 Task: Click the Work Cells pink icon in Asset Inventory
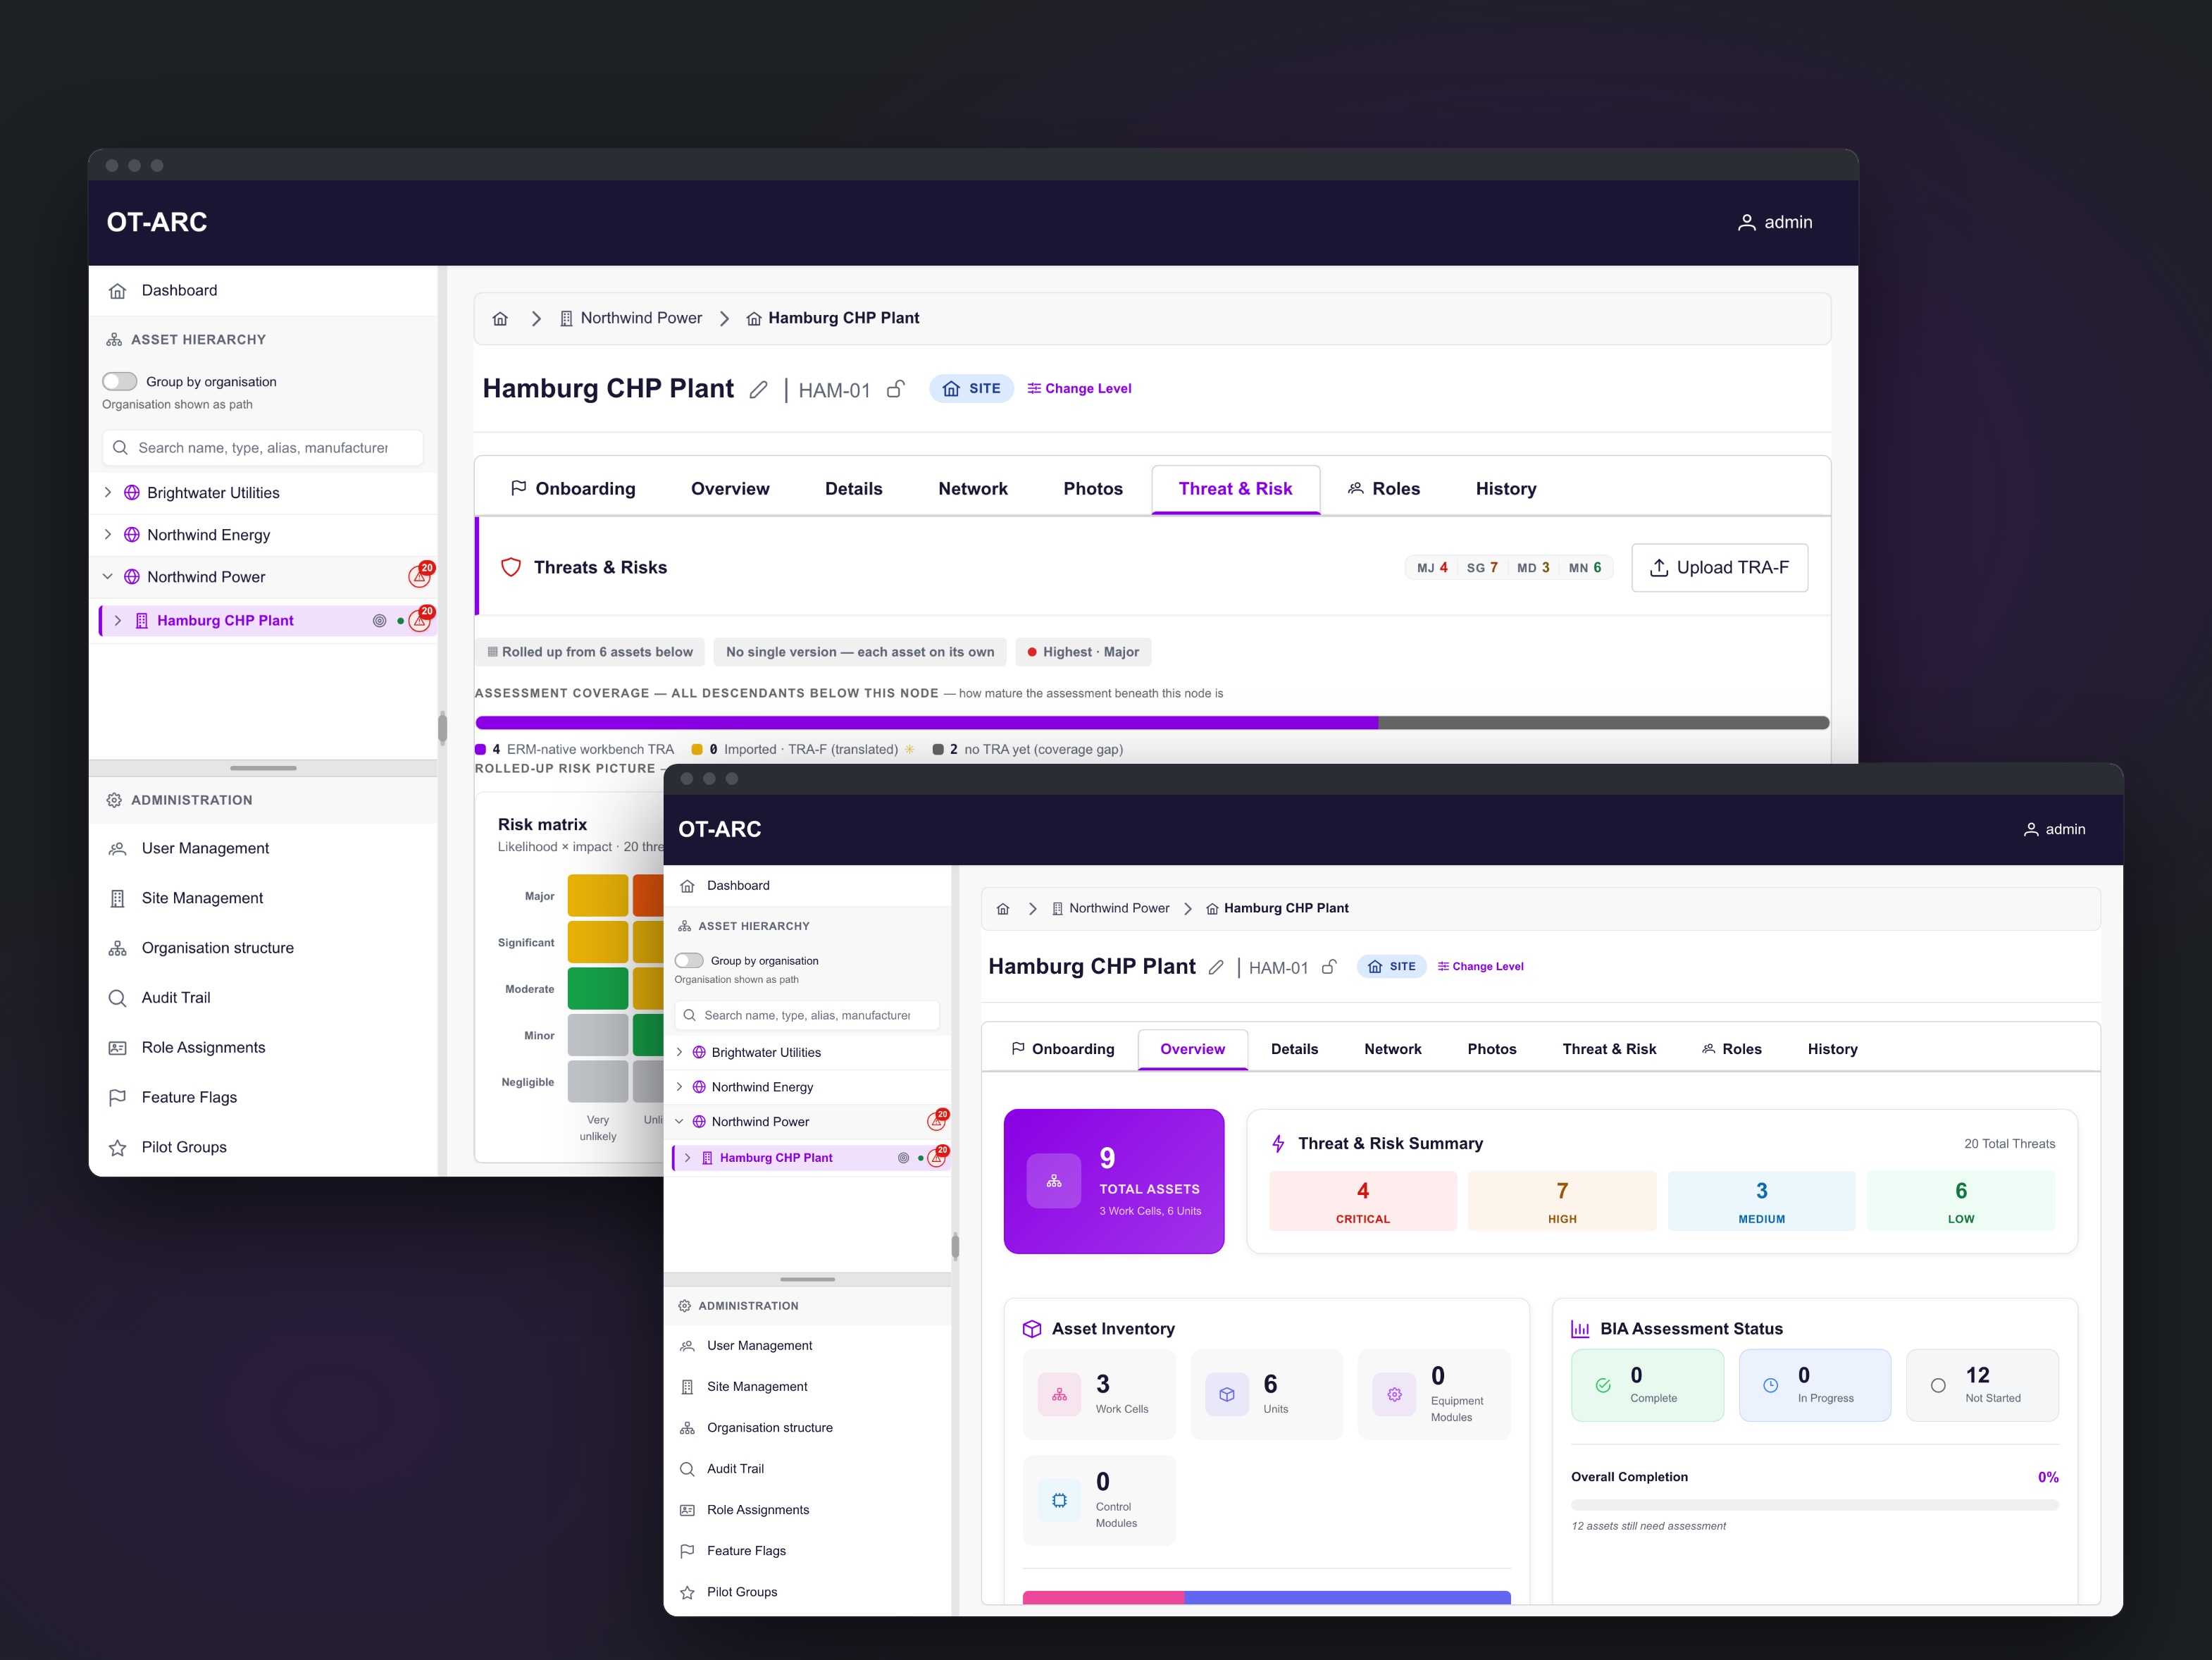click(x=1059, y=1394)
